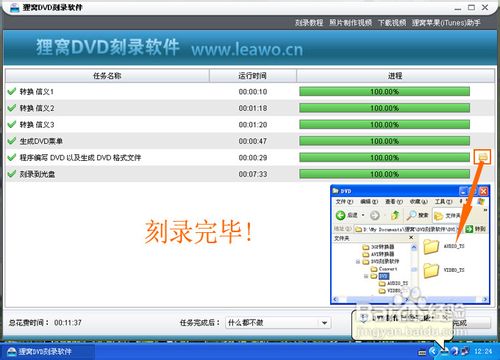500x360 pixels.
Task: Click progress bar for 刻录到光盘
Action: click(x=384, y=174)
